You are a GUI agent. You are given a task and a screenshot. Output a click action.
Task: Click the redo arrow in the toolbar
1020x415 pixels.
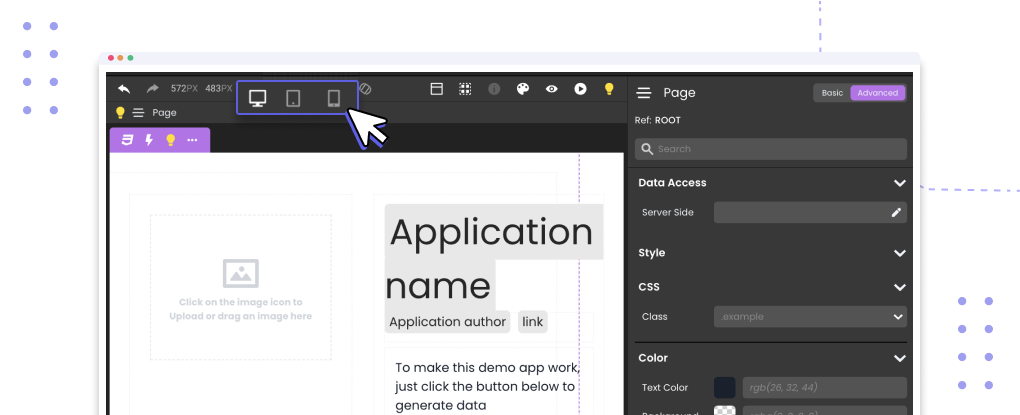(153, 89)
